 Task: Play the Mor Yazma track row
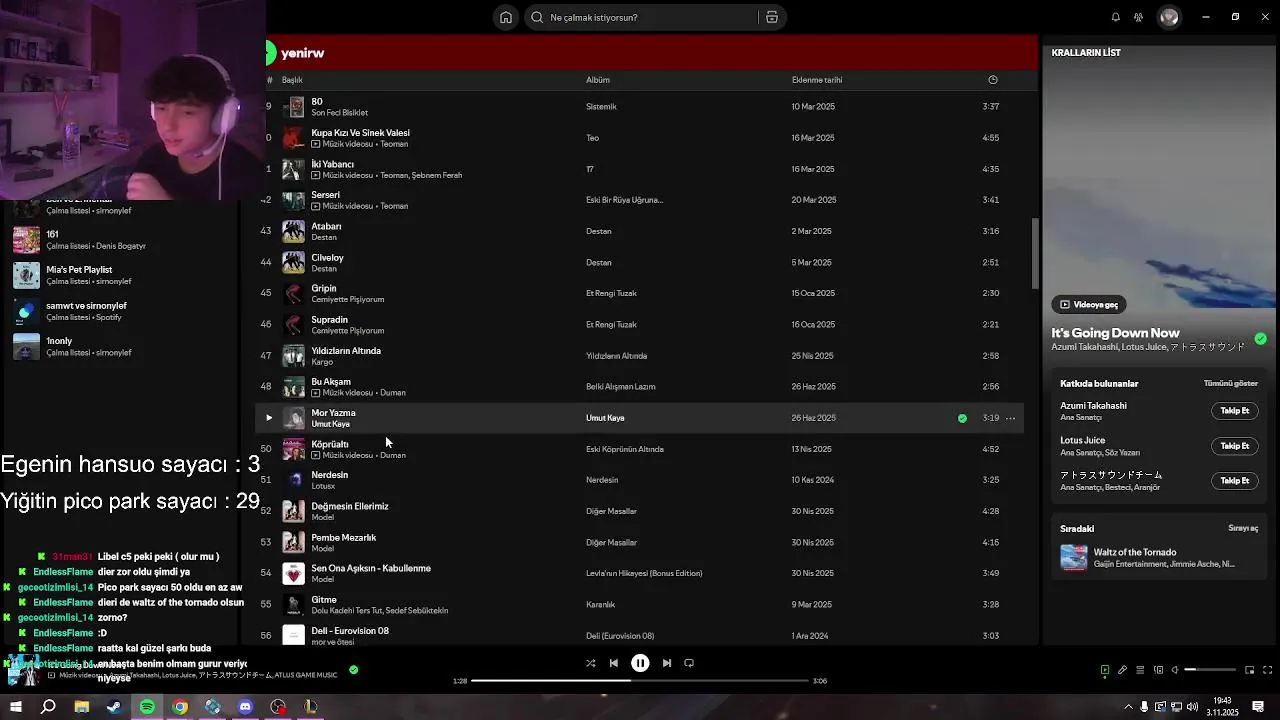[x=268, y=418]
